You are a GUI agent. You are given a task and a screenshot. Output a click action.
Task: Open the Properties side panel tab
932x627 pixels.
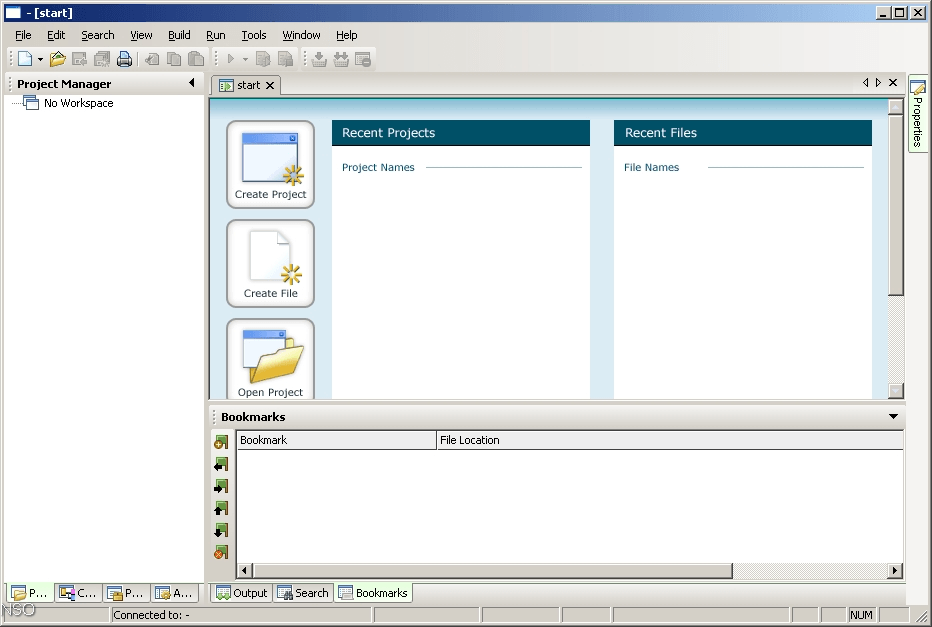917,114
